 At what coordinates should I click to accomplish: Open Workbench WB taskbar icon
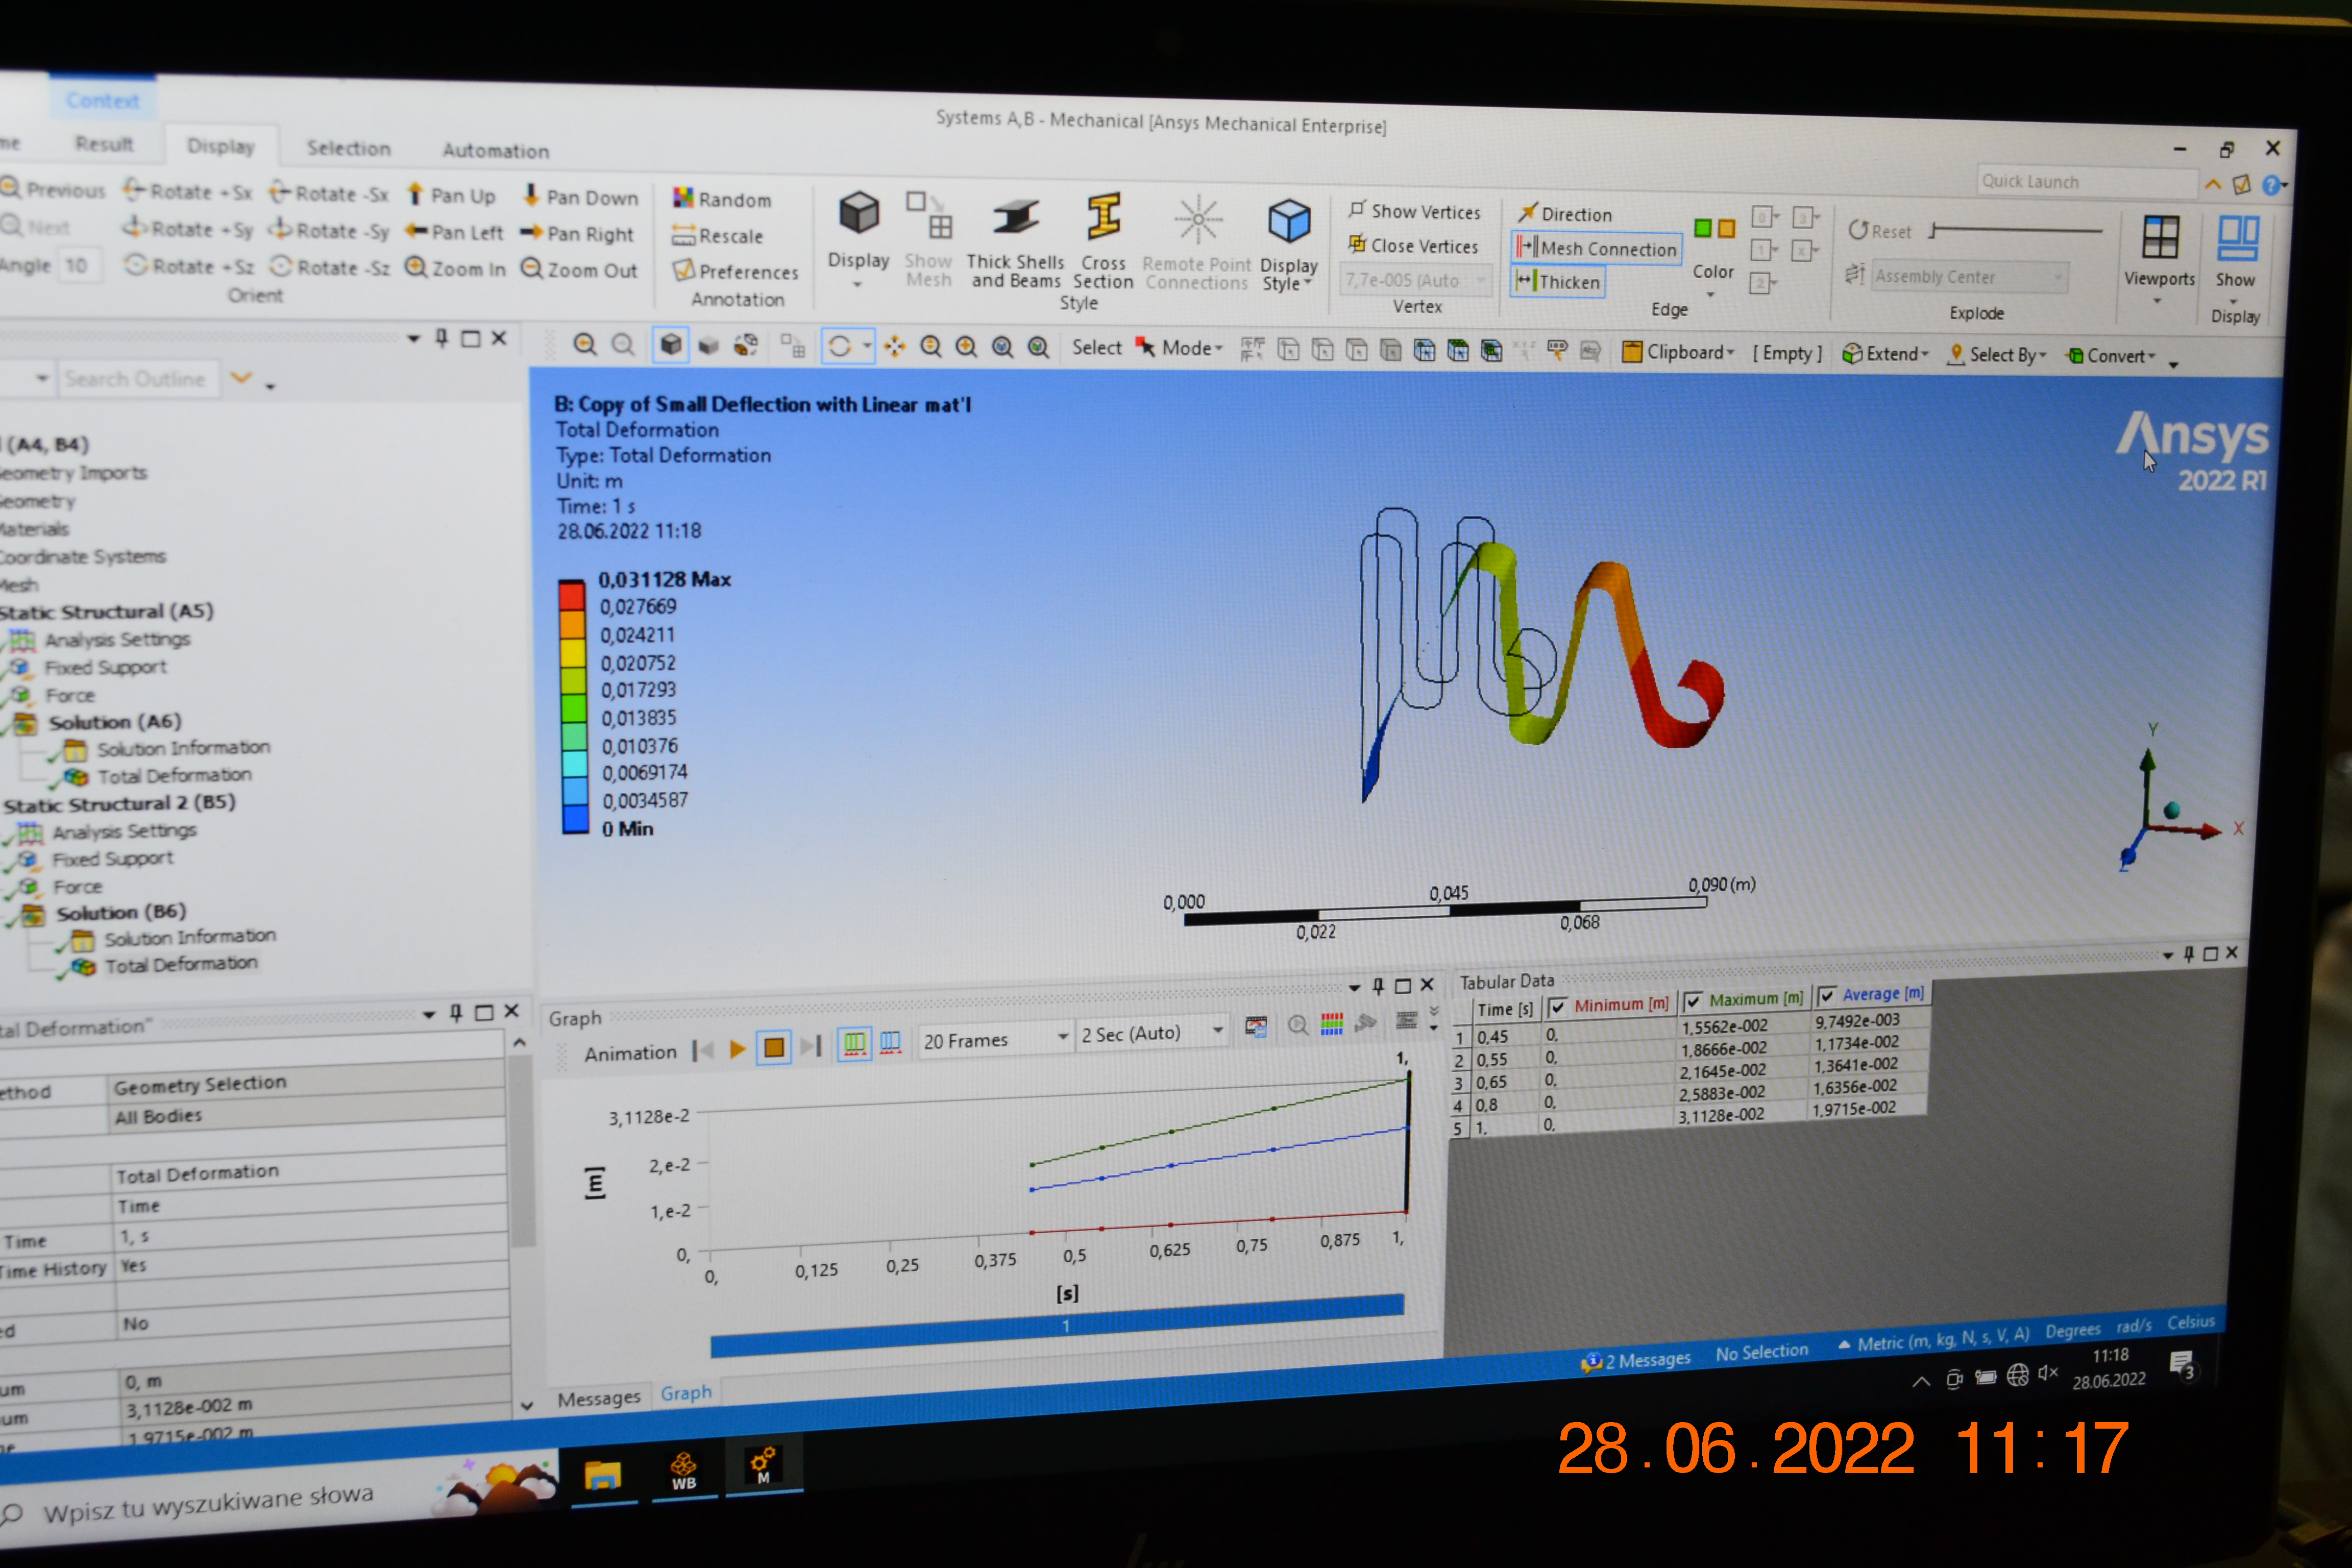tap(683, 1471)
